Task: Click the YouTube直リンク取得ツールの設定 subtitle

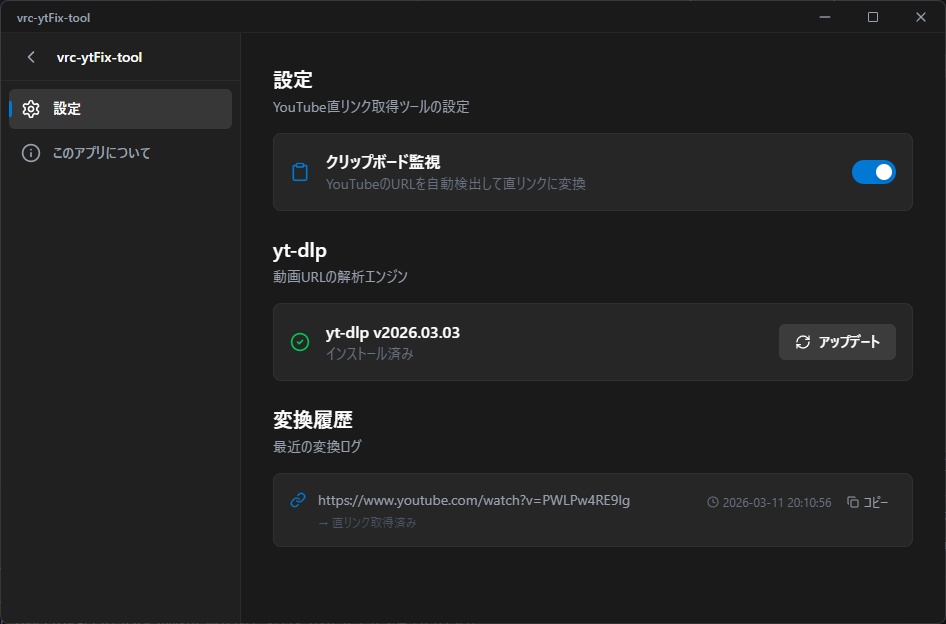Action: pyautogui.click(x=371, y=107)
